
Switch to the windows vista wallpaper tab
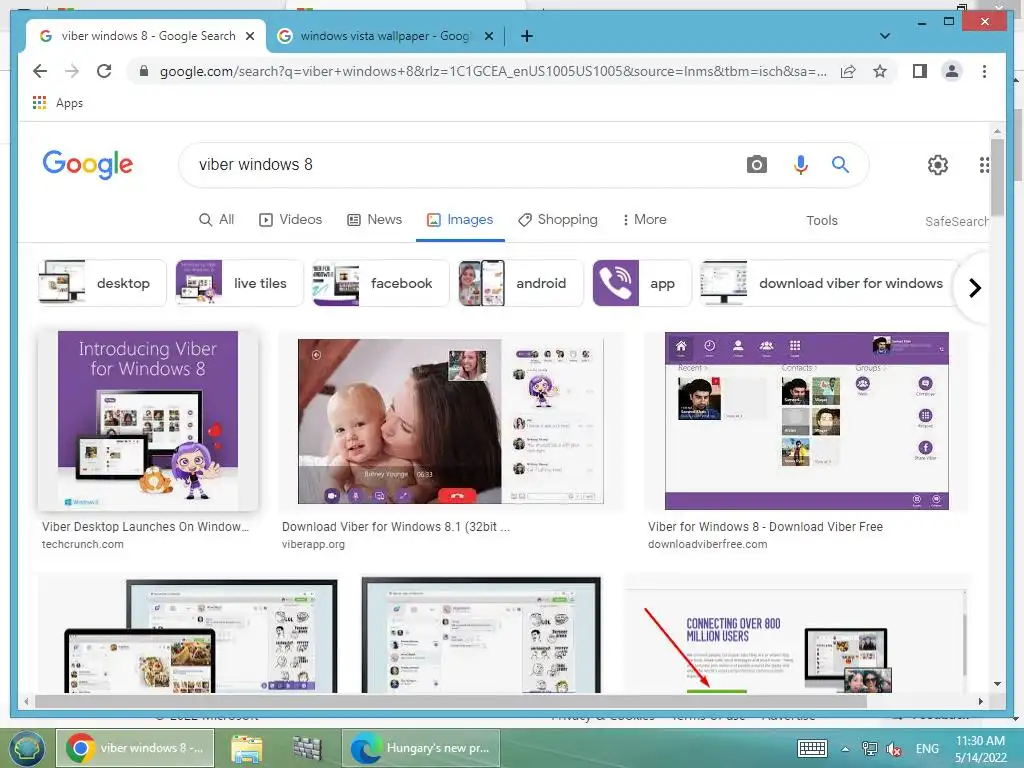[385, 36]
